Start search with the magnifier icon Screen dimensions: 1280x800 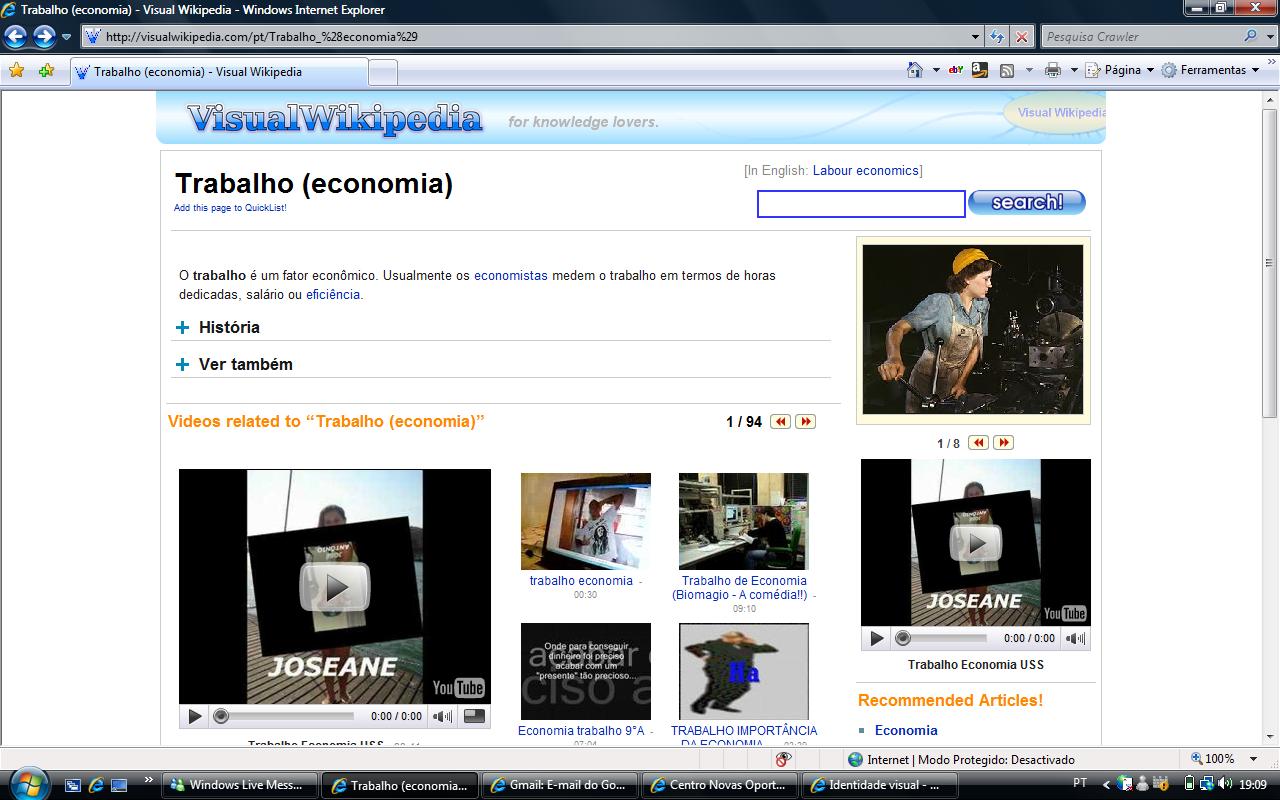tap(1251, 36)
